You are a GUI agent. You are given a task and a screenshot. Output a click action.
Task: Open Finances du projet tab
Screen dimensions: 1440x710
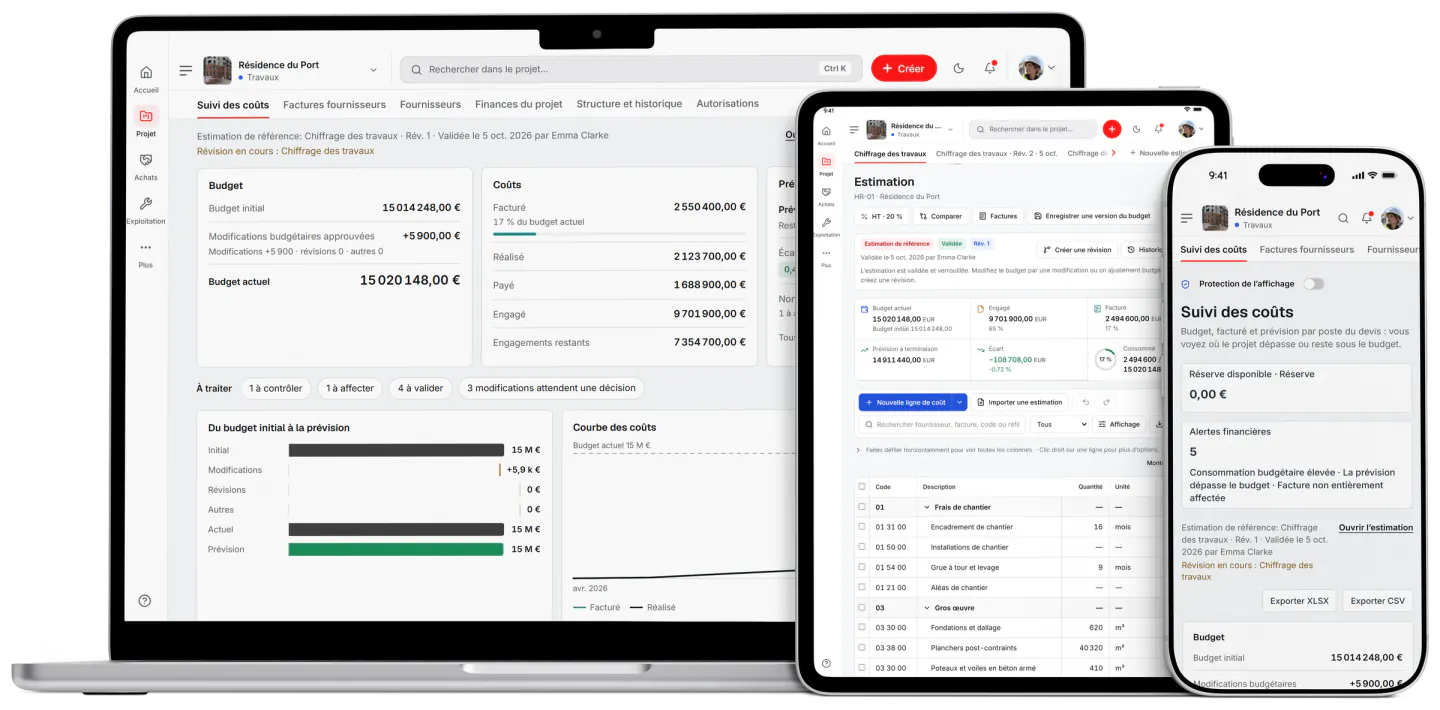click(519, 104)
